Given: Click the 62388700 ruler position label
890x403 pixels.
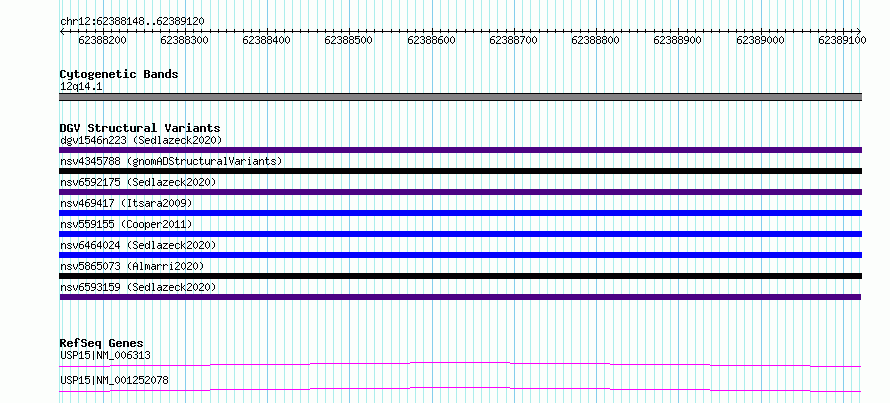Looking at the screenshot, I should [x=513, y=40].
